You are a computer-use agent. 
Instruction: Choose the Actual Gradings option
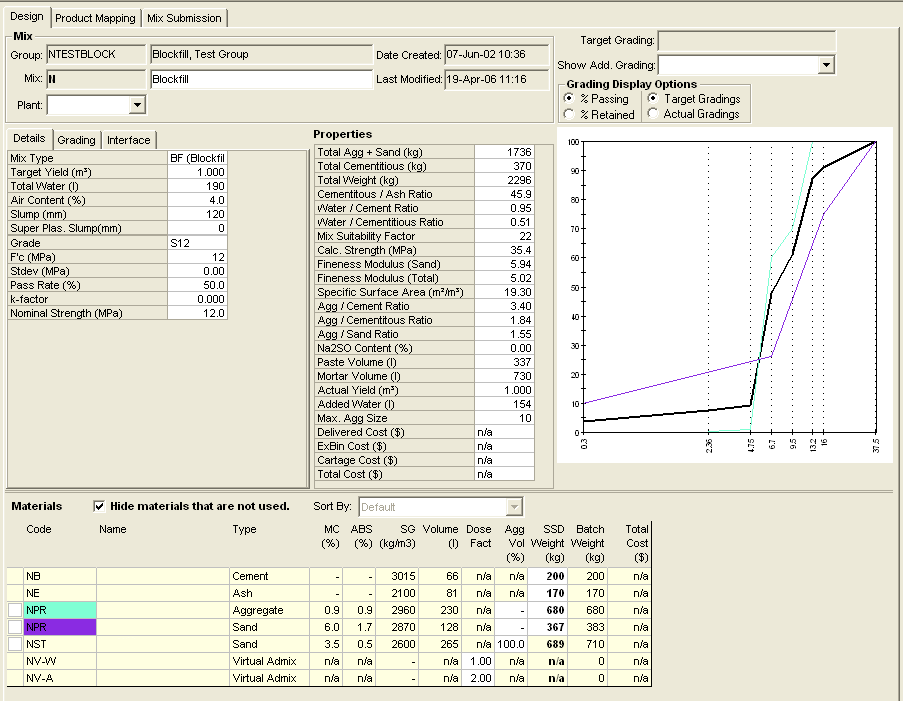pyautogui.click(x=654, y=114)
